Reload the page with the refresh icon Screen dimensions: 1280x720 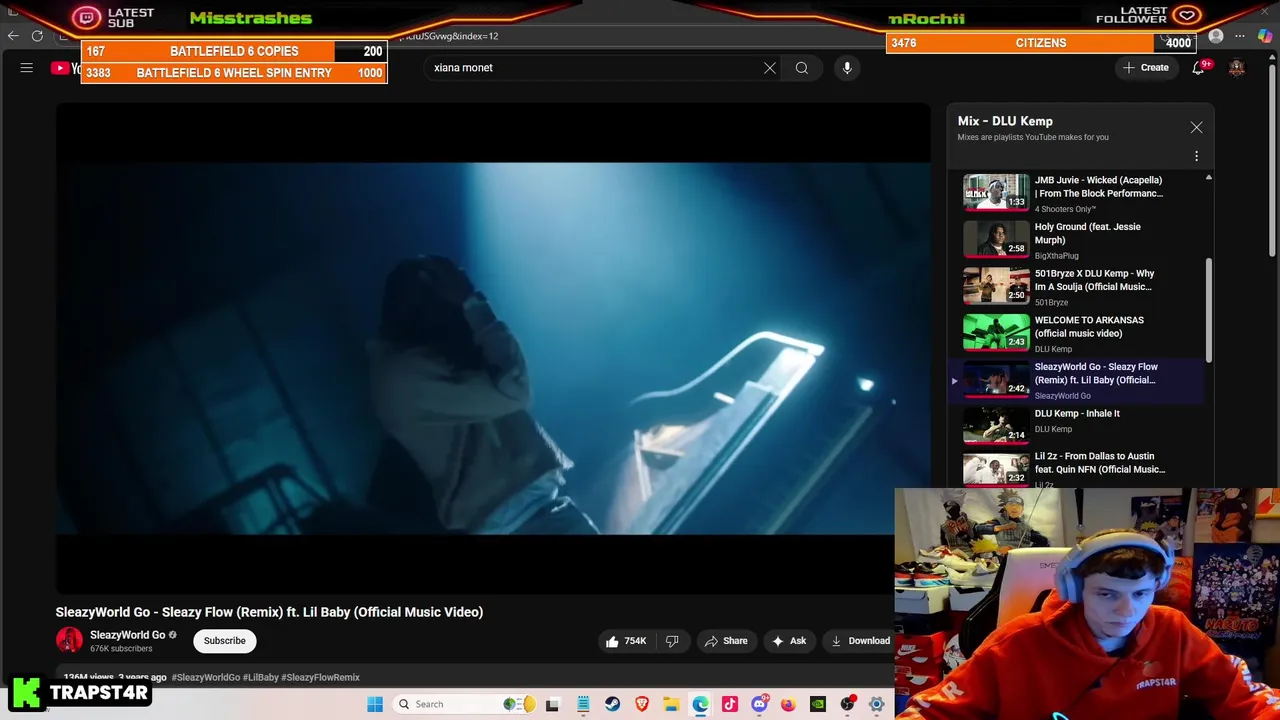click(37, 36)
